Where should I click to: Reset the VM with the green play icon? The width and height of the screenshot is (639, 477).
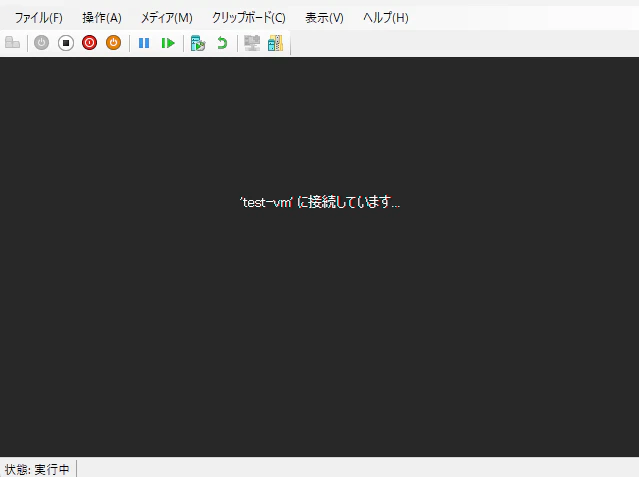click(x=168, y=43)
